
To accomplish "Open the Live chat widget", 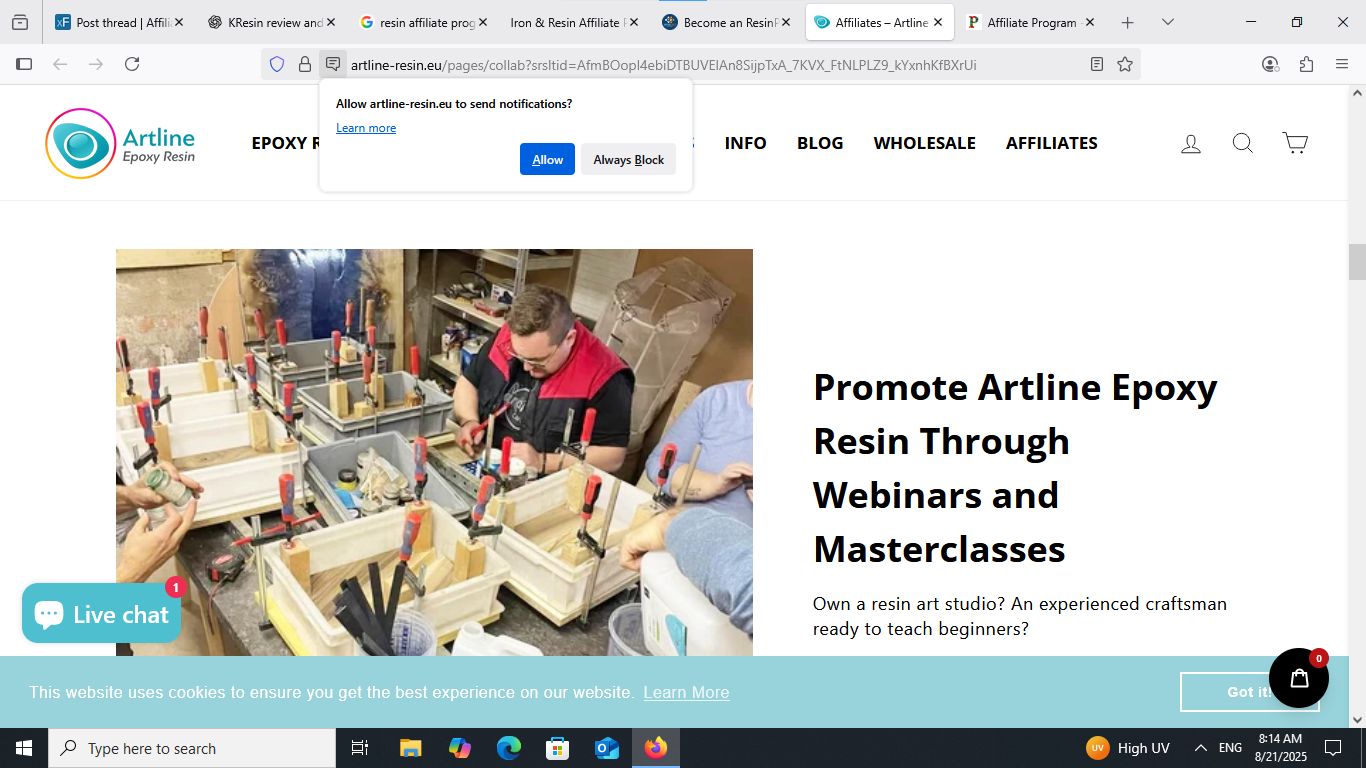I will pyautogui.click(x=102, y=614).
